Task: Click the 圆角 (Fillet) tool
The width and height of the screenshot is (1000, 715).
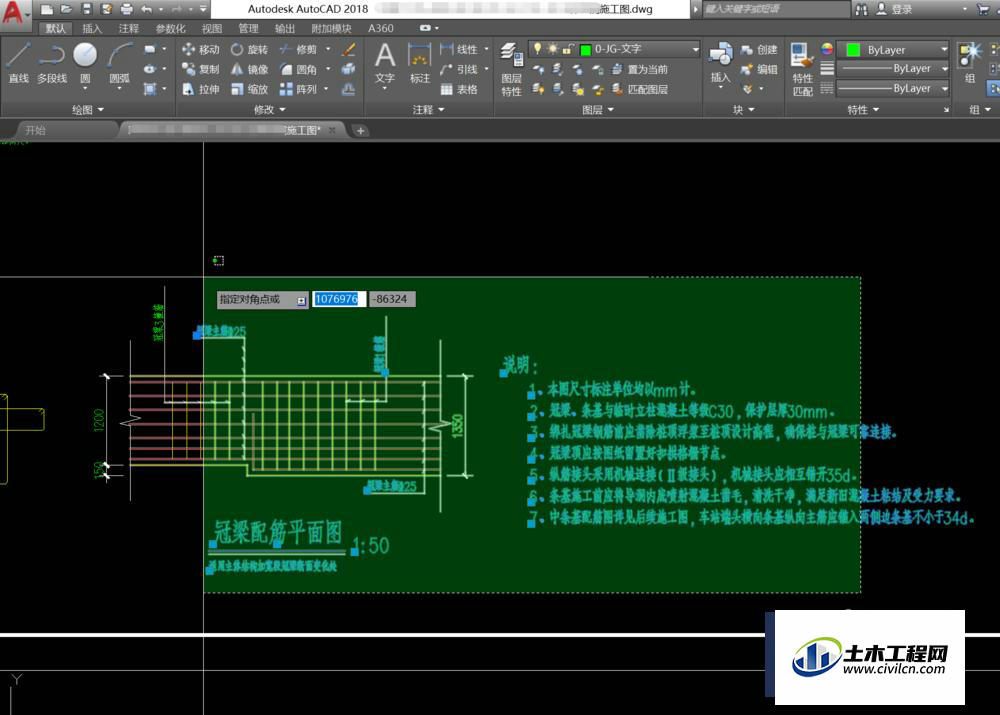Action: (x=298, y=69)
